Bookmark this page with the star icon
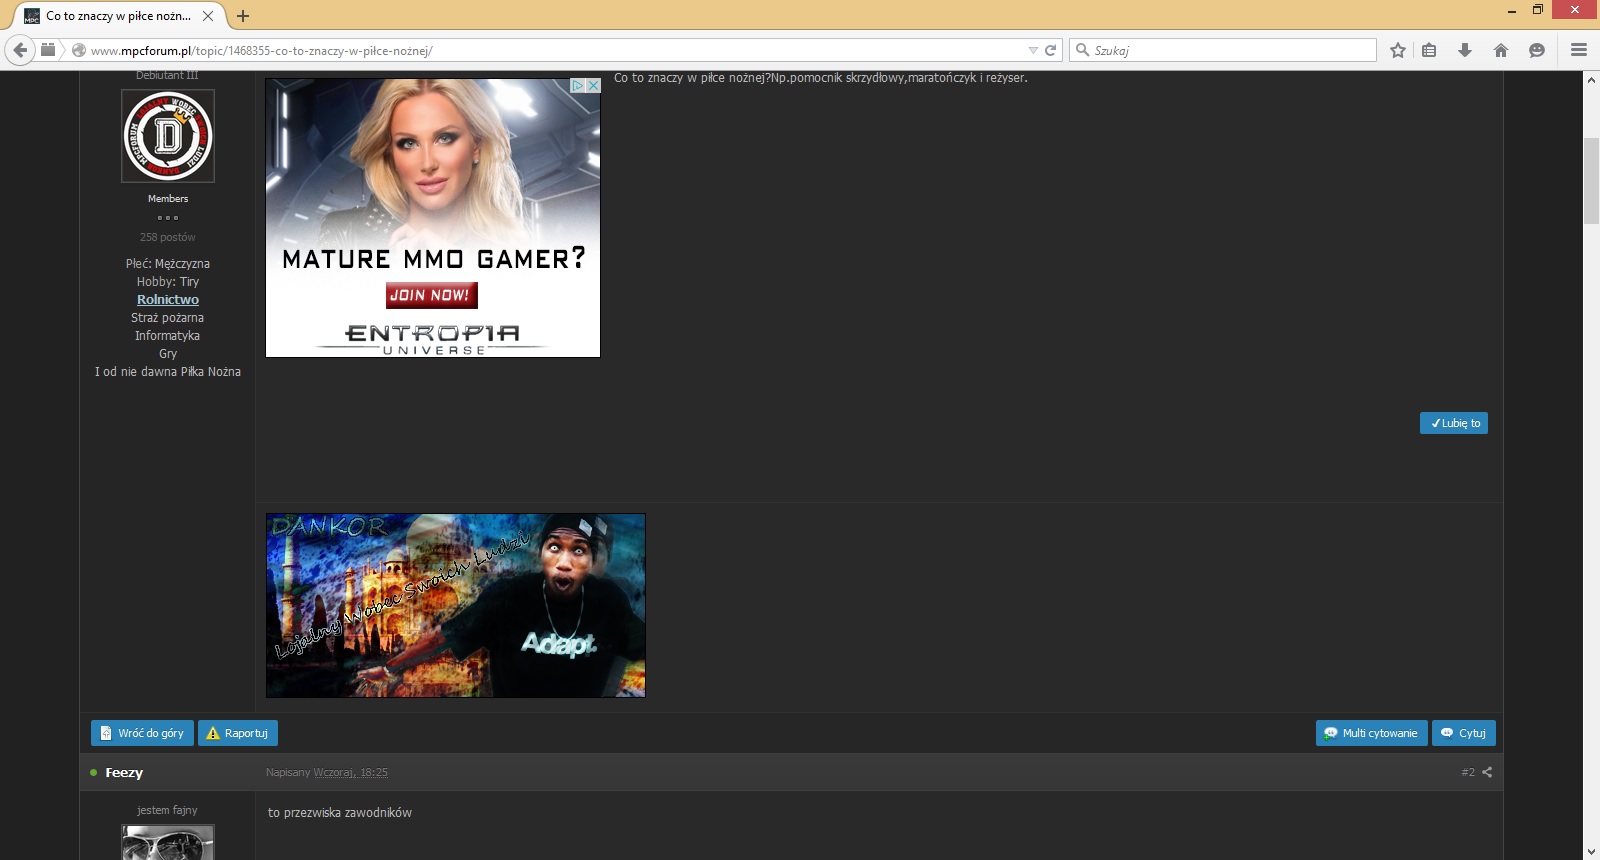Image resolution: width=1600 pixels, height=860 pixels. coord(1398,50)
